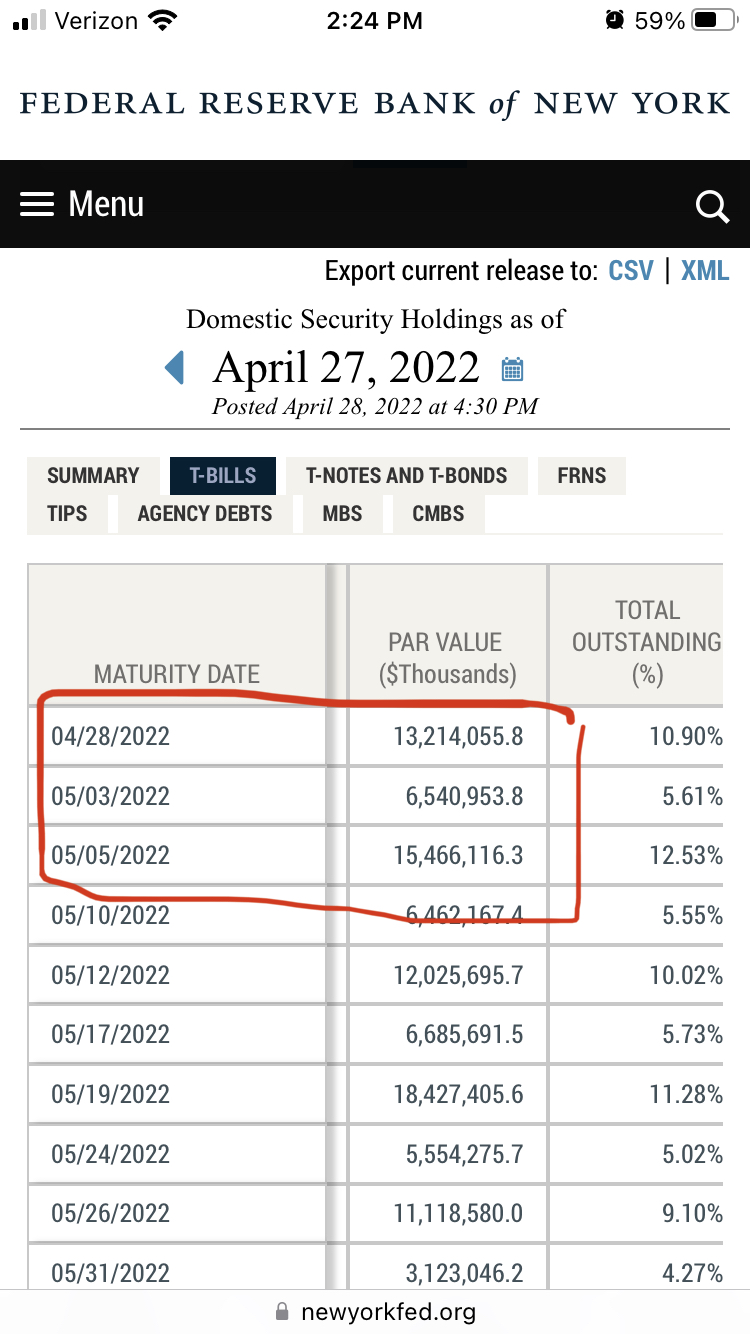
Task: Export current release as XML
Action: click(705, 271)
